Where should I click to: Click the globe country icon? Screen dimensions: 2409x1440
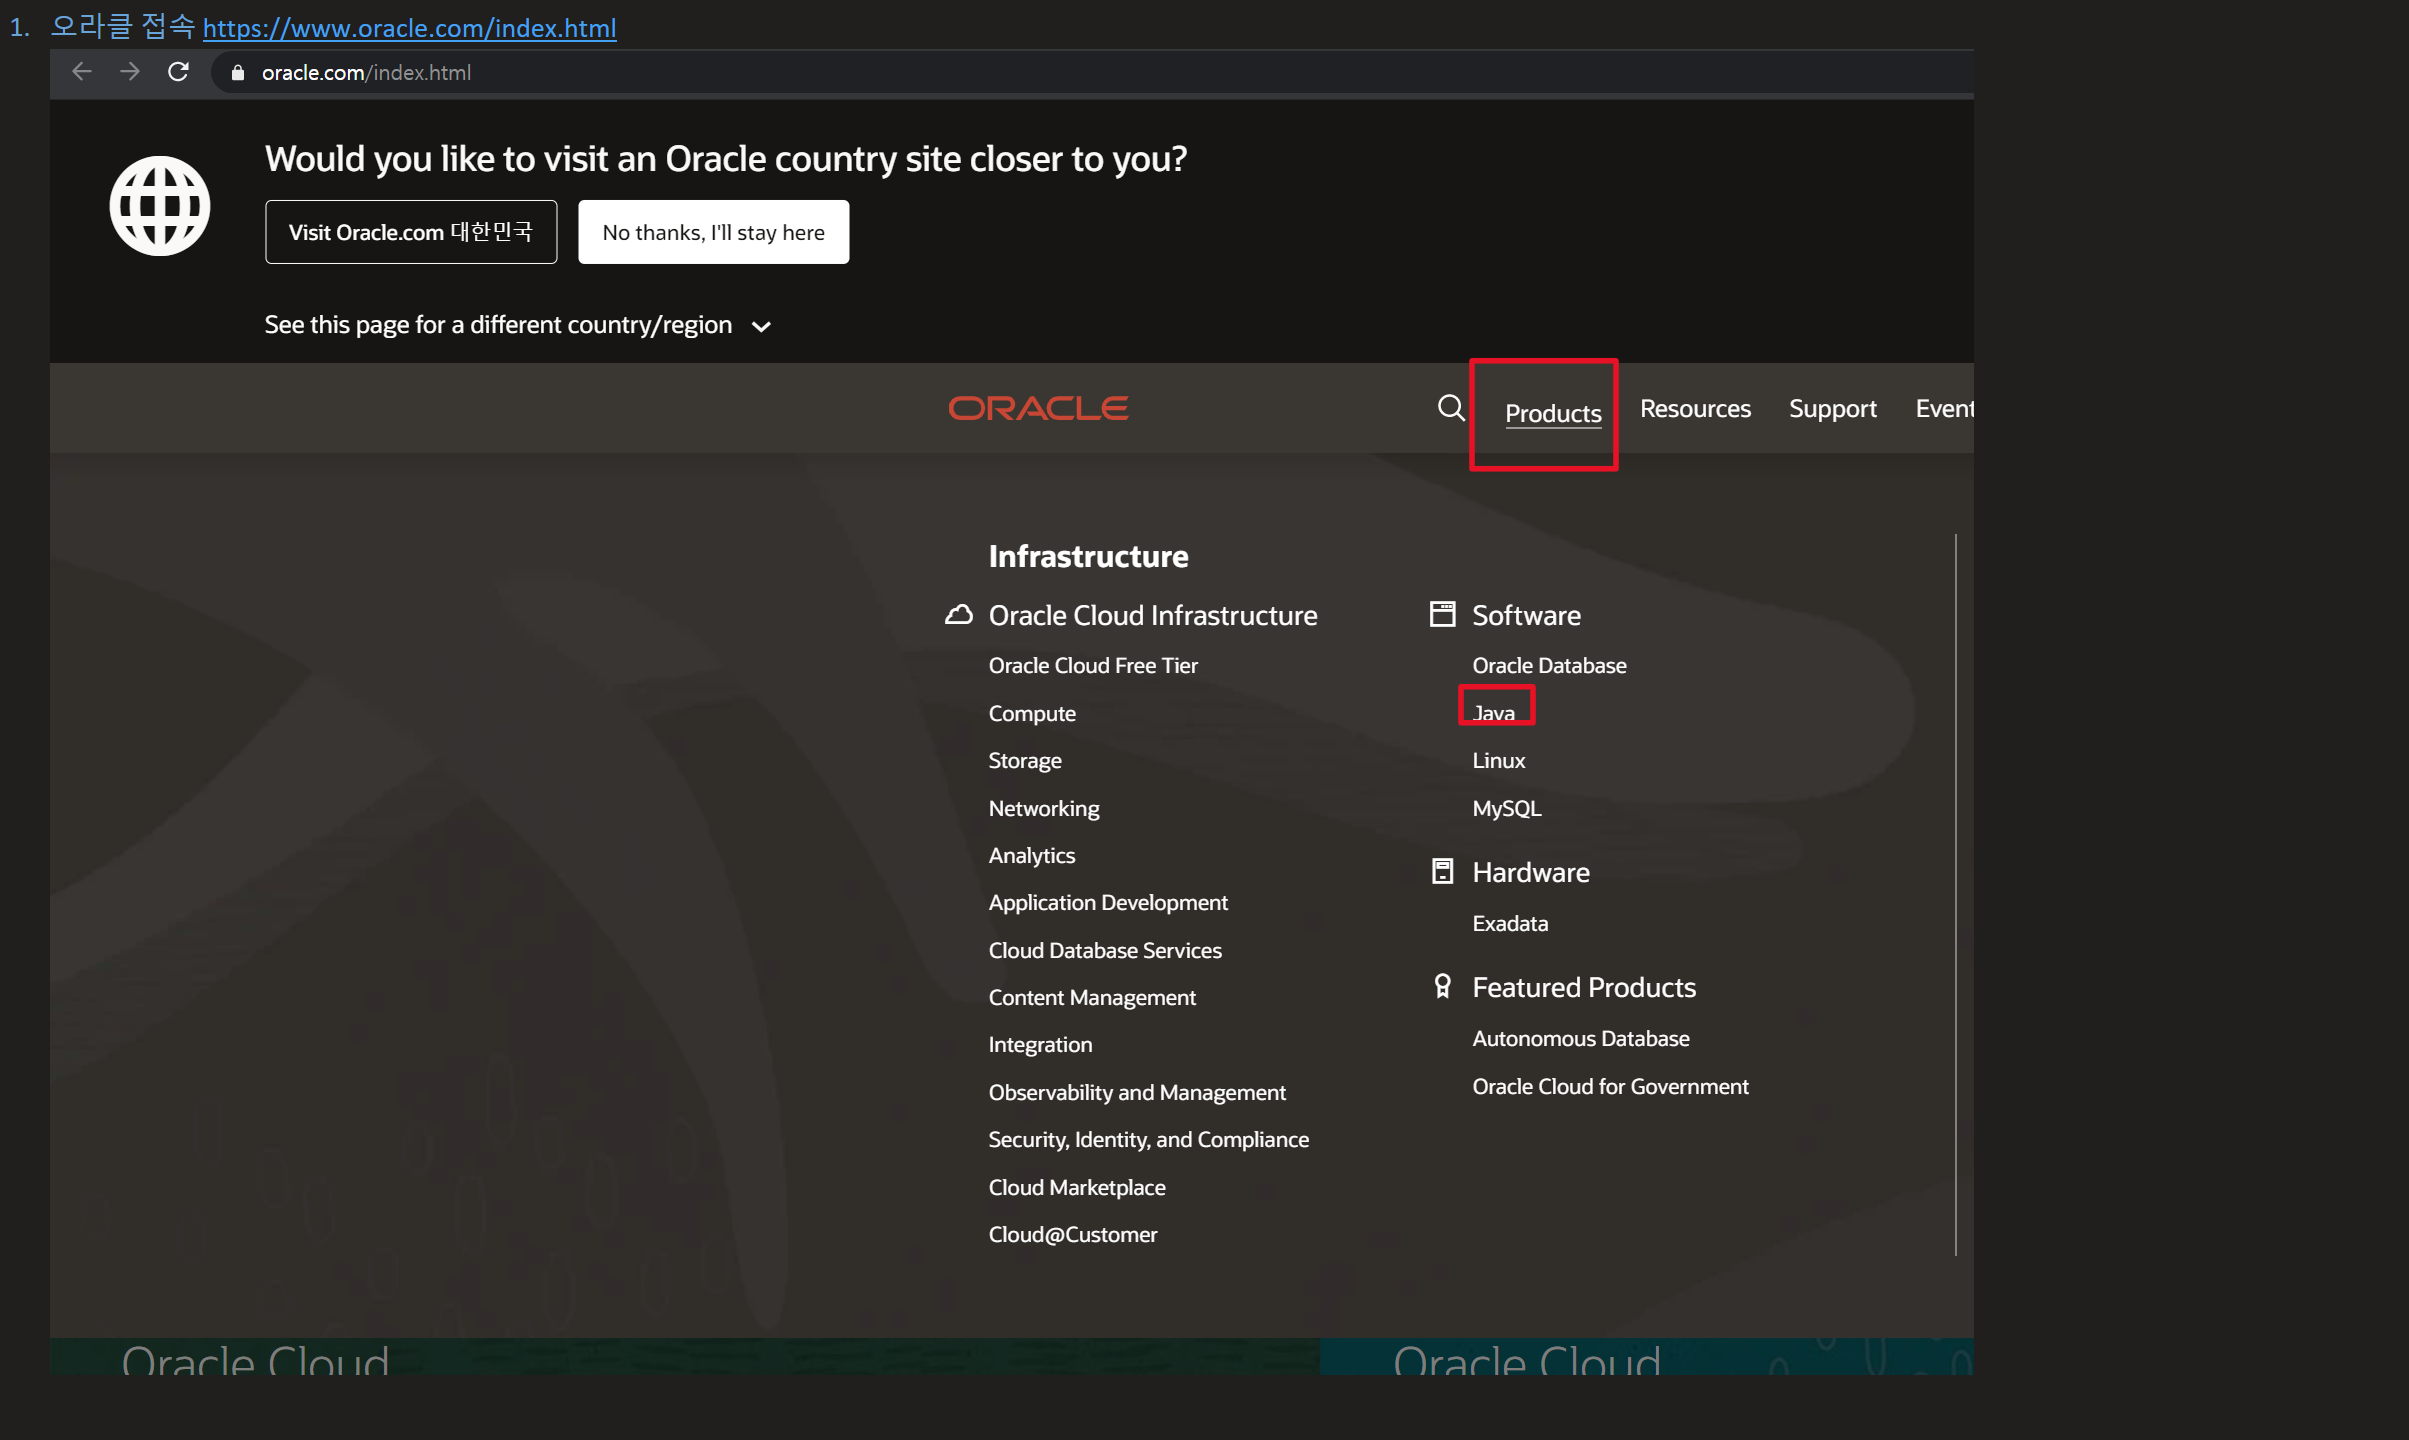(x=160, y=206)
